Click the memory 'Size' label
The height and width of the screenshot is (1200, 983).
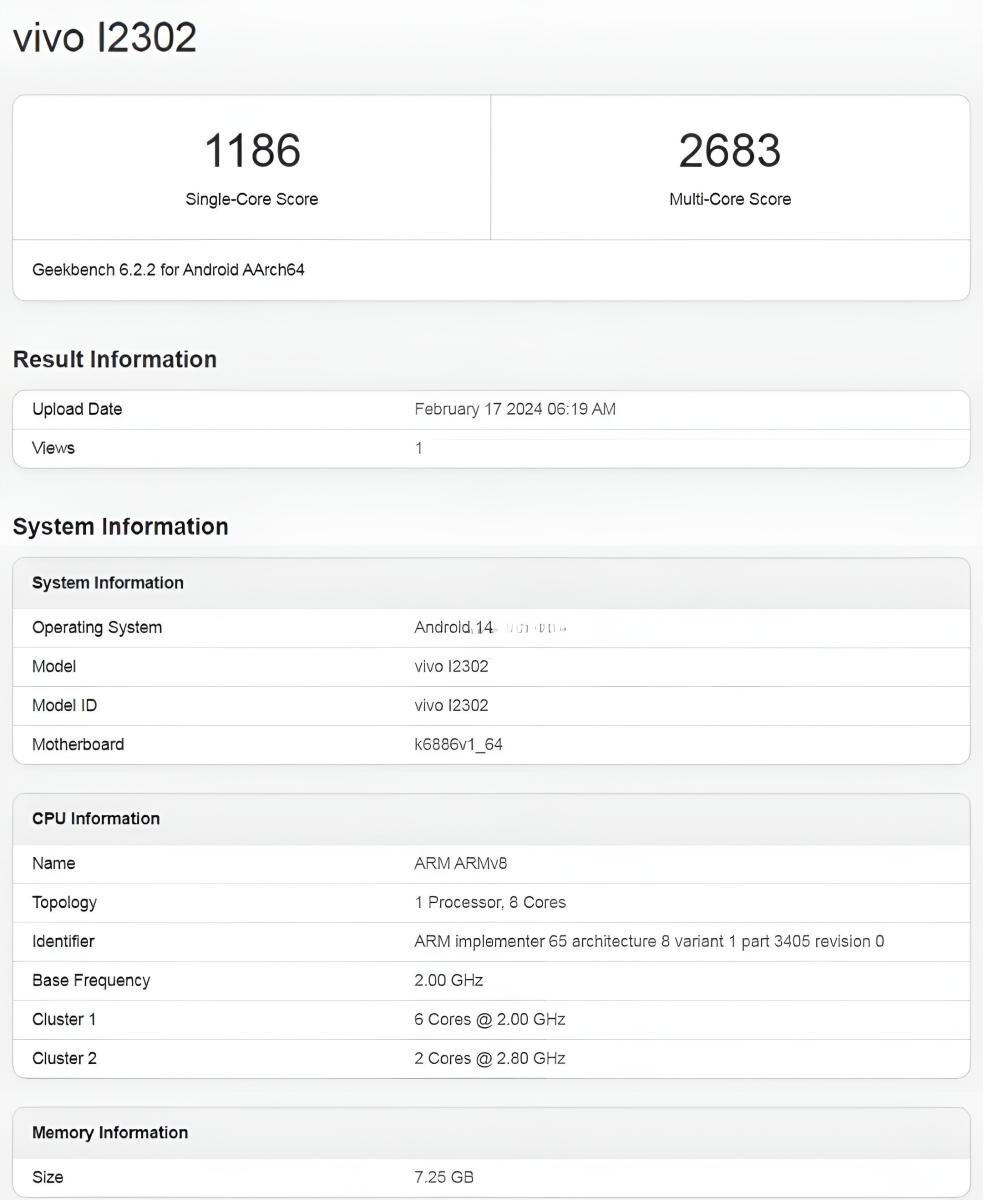(48, 1177)
